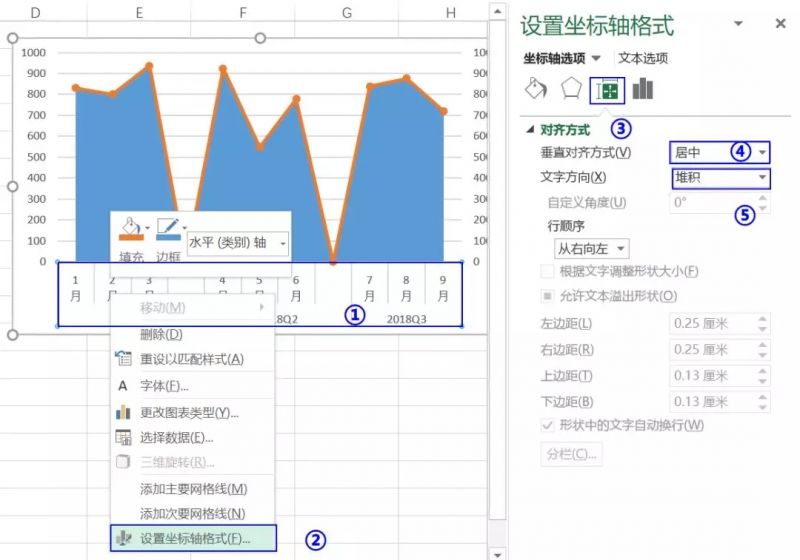The width and height of the screenshot is (800, 560).
Task: Open Size & Properties tab icon
Action: point(607,91)
